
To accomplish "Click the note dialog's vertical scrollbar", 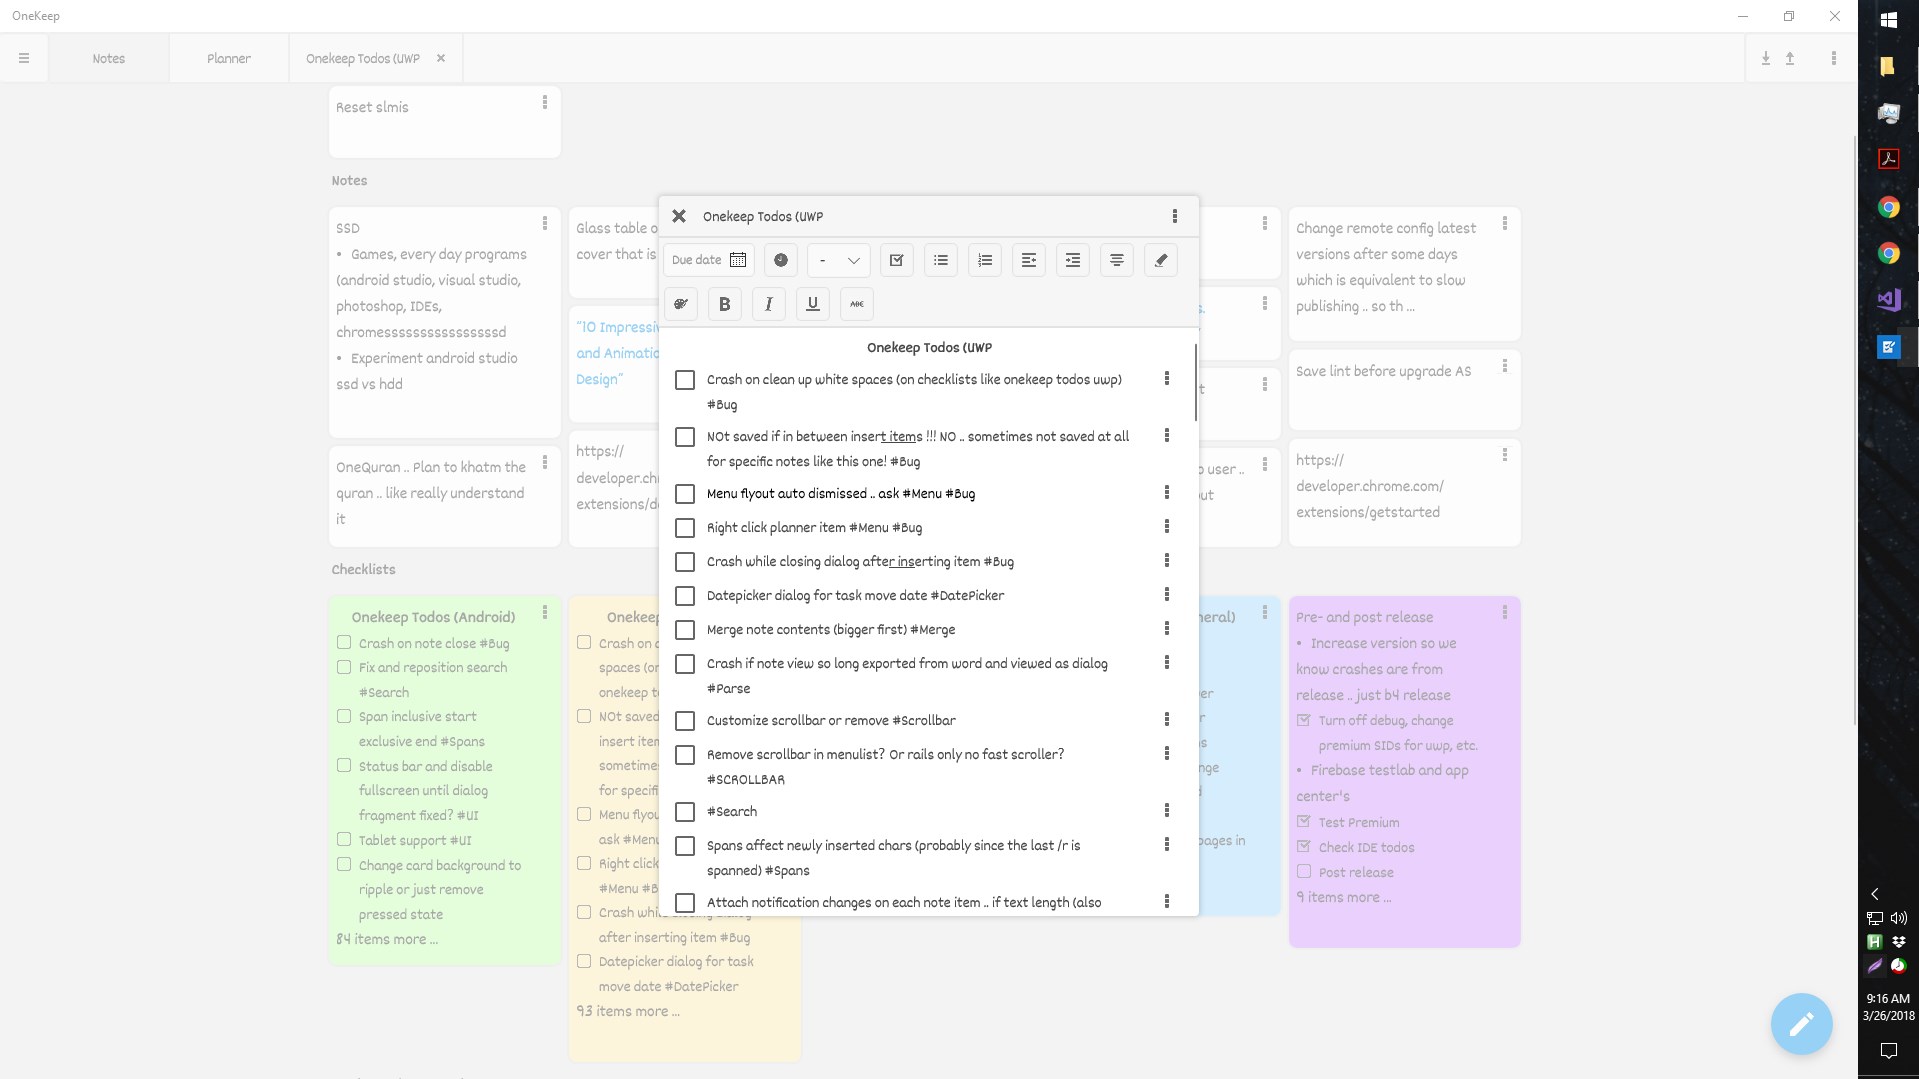I will point(1195,383).
